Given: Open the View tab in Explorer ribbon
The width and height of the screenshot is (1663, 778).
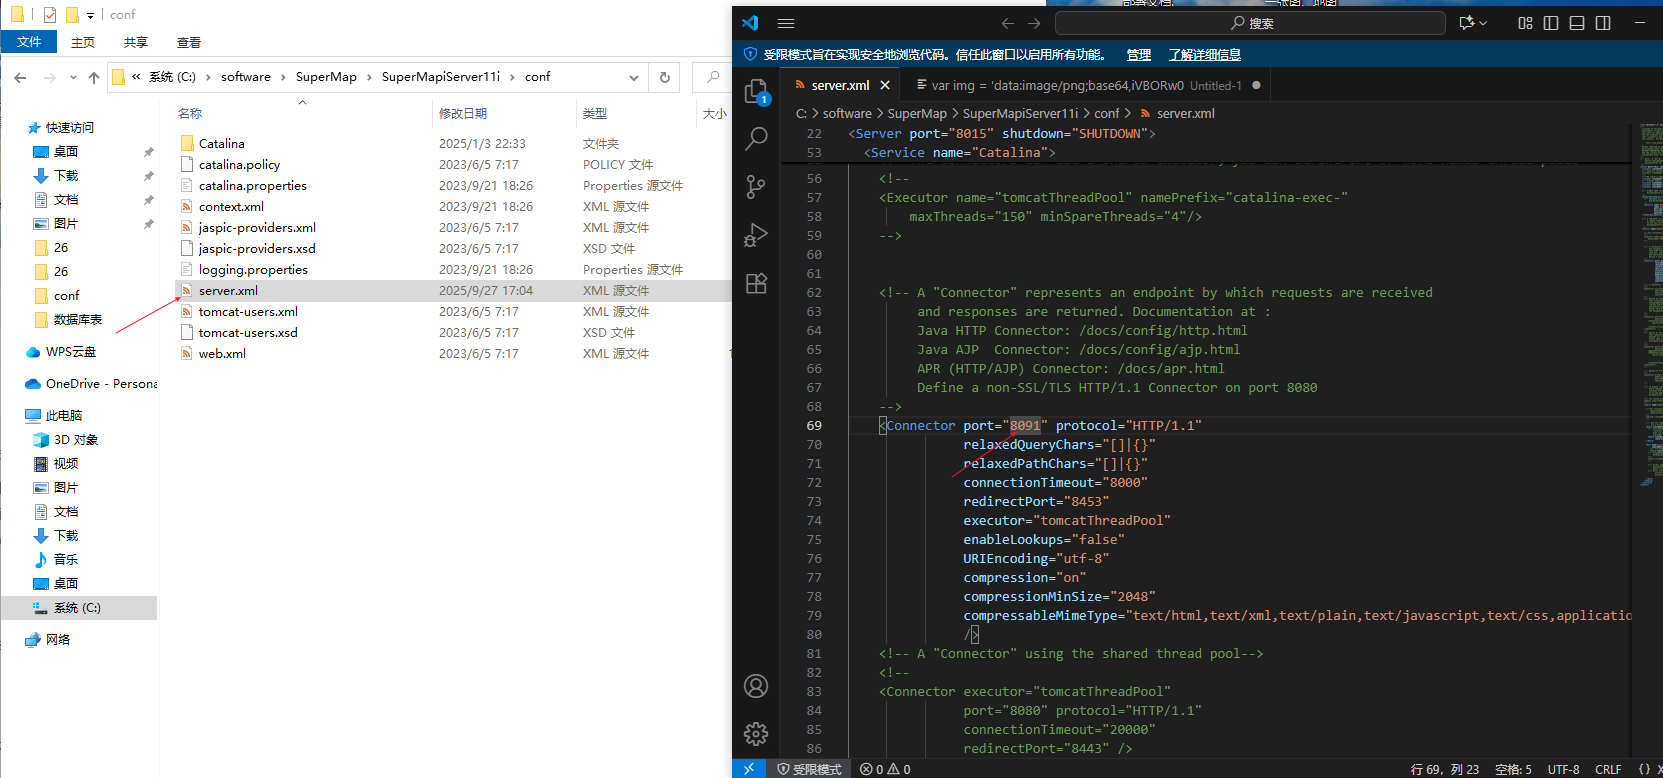Looking at the screenshot, I should [x=189, y=42].
